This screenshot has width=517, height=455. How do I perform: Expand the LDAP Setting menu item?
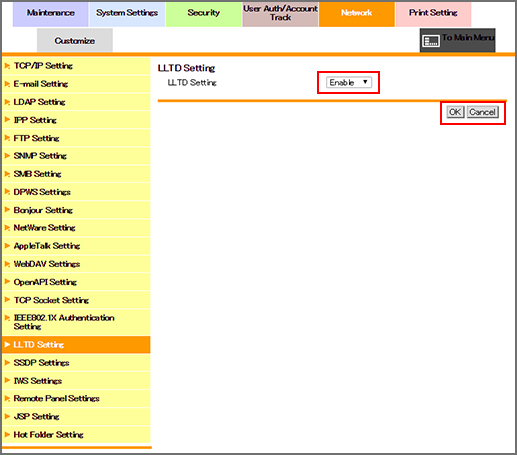[x=76, y=102]
